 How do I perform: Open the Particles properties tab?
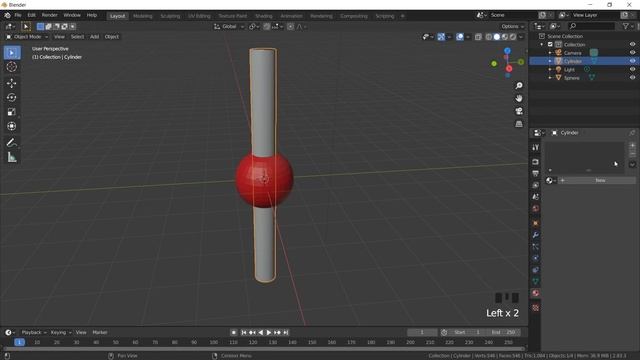pyautogui.click(x=536, y=247)
